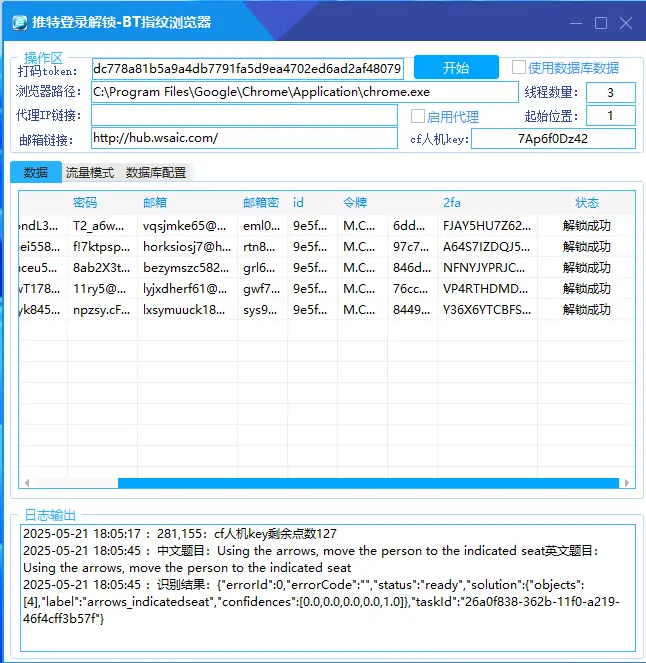Click the log line about cf人机key剩余点数127
The height and width of the screenshot is (663, 646).
pyautogui.click(x=180, y=534)
